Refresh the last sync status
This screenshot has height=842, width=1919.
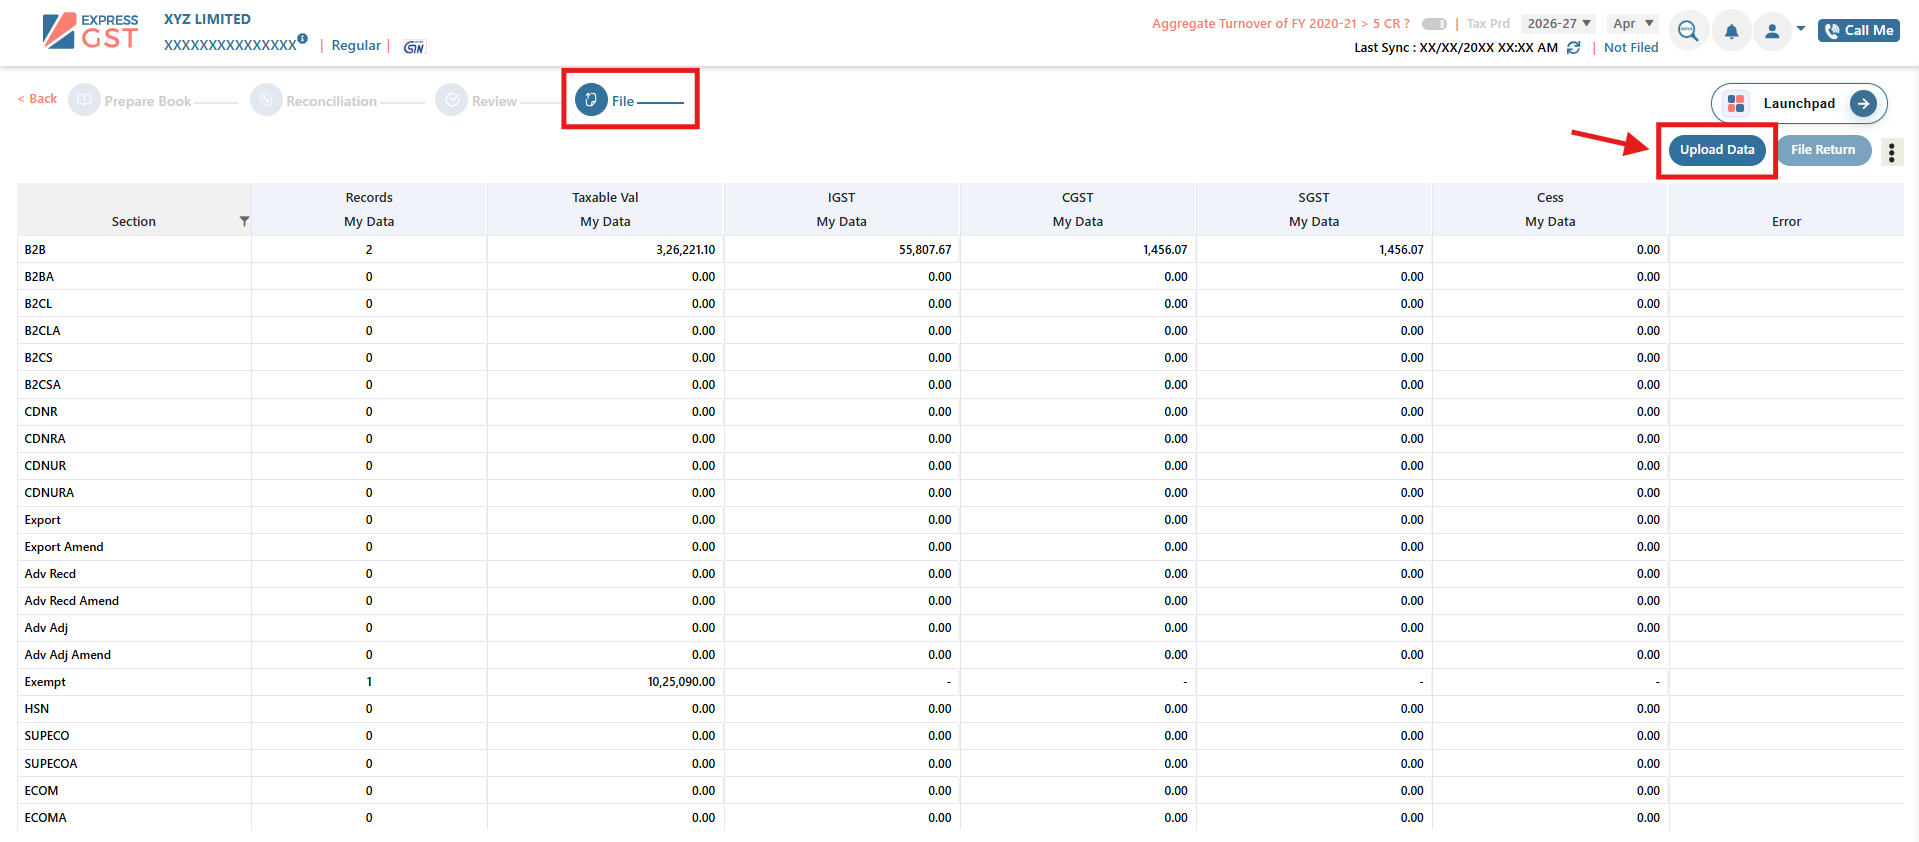coord(1573,48)
